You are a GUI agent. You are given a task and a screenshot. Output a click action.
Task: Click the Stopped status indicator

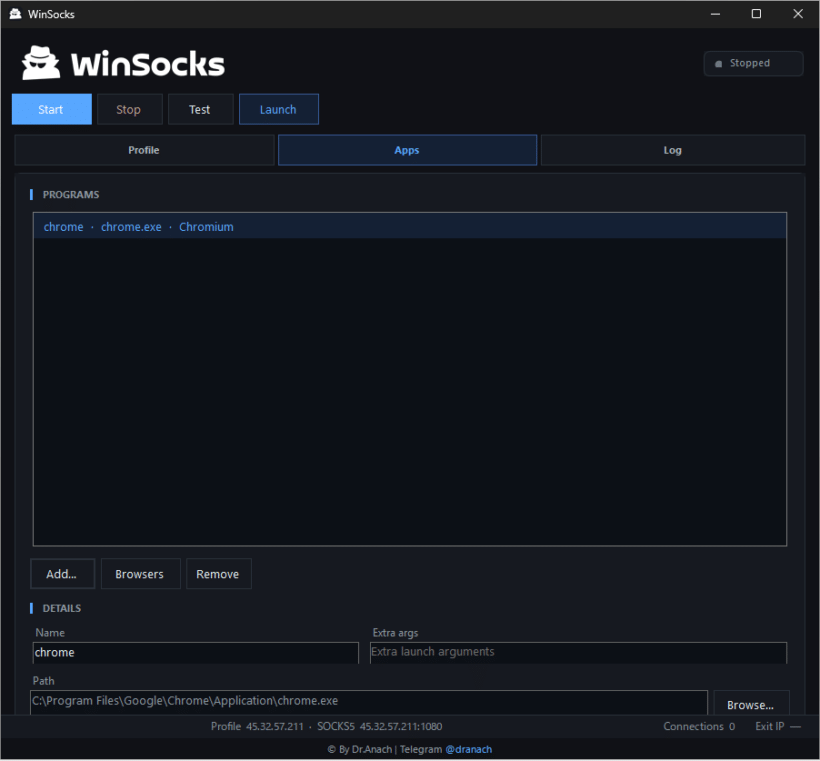click(x=753, y=63)
